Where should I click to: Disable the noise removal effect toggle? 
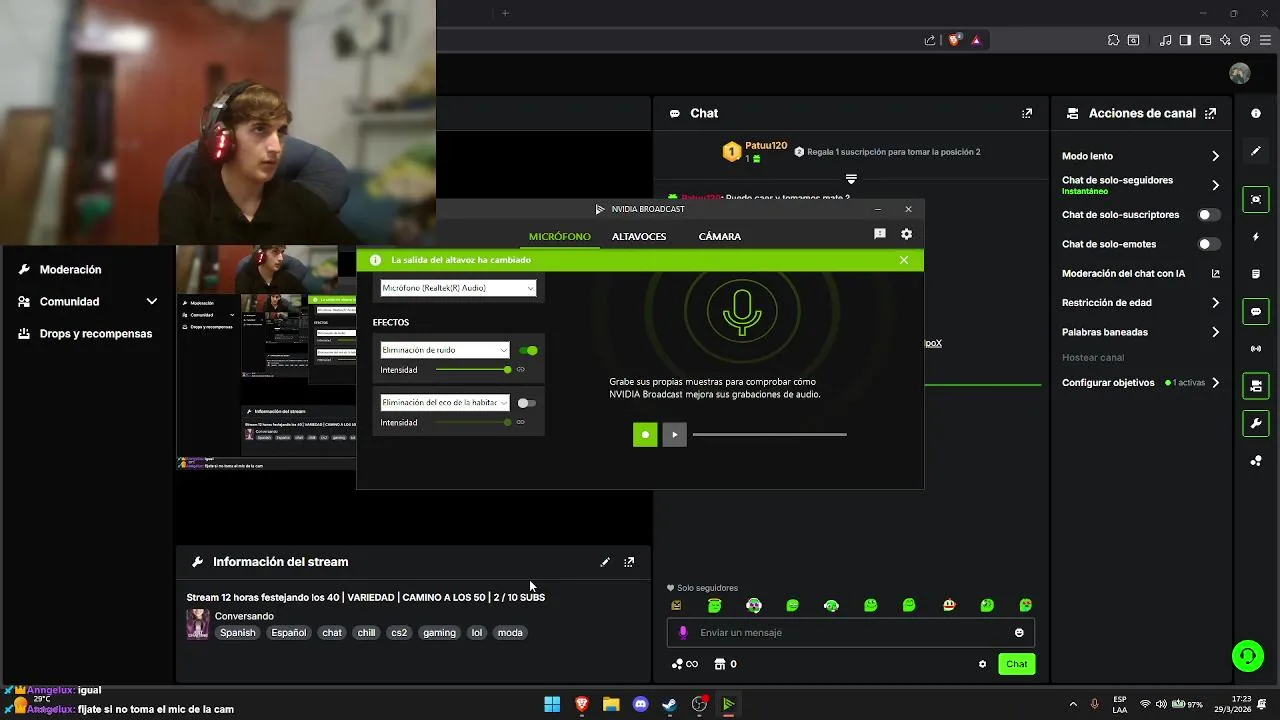528,350
